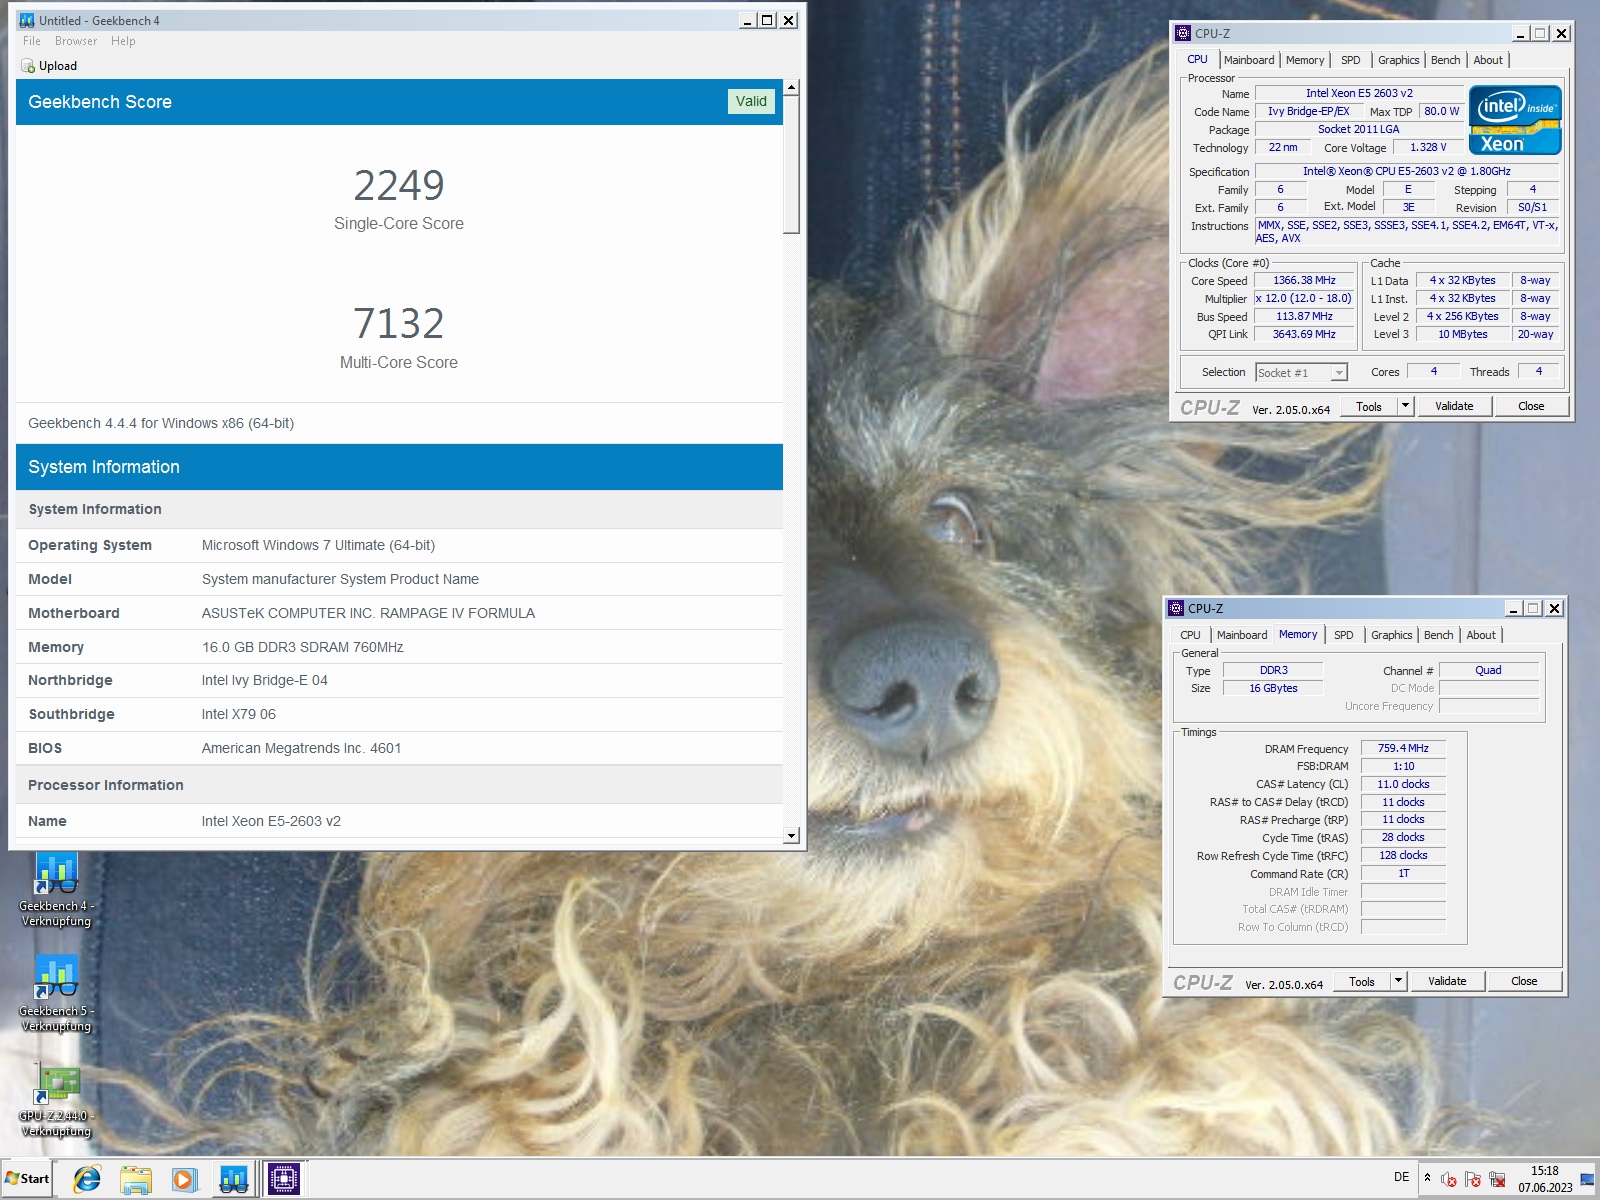Open SPD tab in bottom CPU-Z
The image size is (1600, 1200).
[1343, 635]
